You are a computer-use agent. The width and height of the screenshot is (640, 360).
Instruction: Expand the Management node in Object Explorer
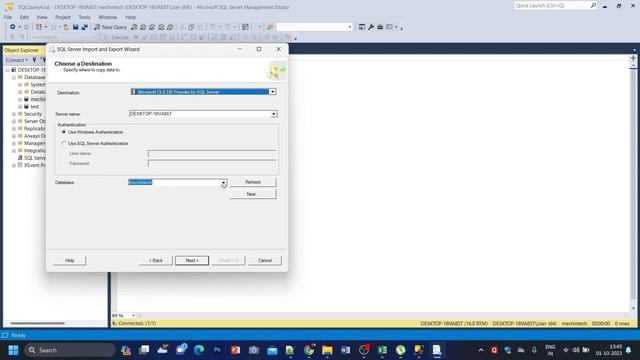[14, 143]
